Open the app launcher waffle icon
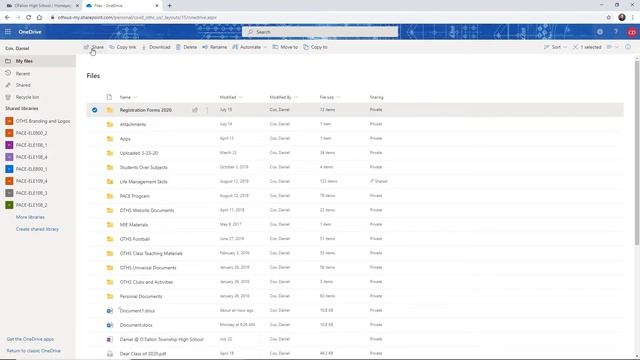 point(8,32)
